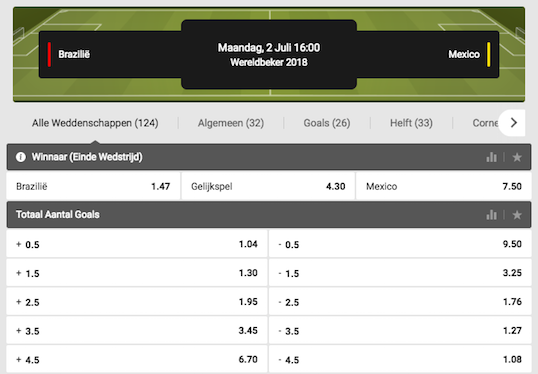
Task: Select Gelijkspel odds 4.30
Action: point(268,186)
